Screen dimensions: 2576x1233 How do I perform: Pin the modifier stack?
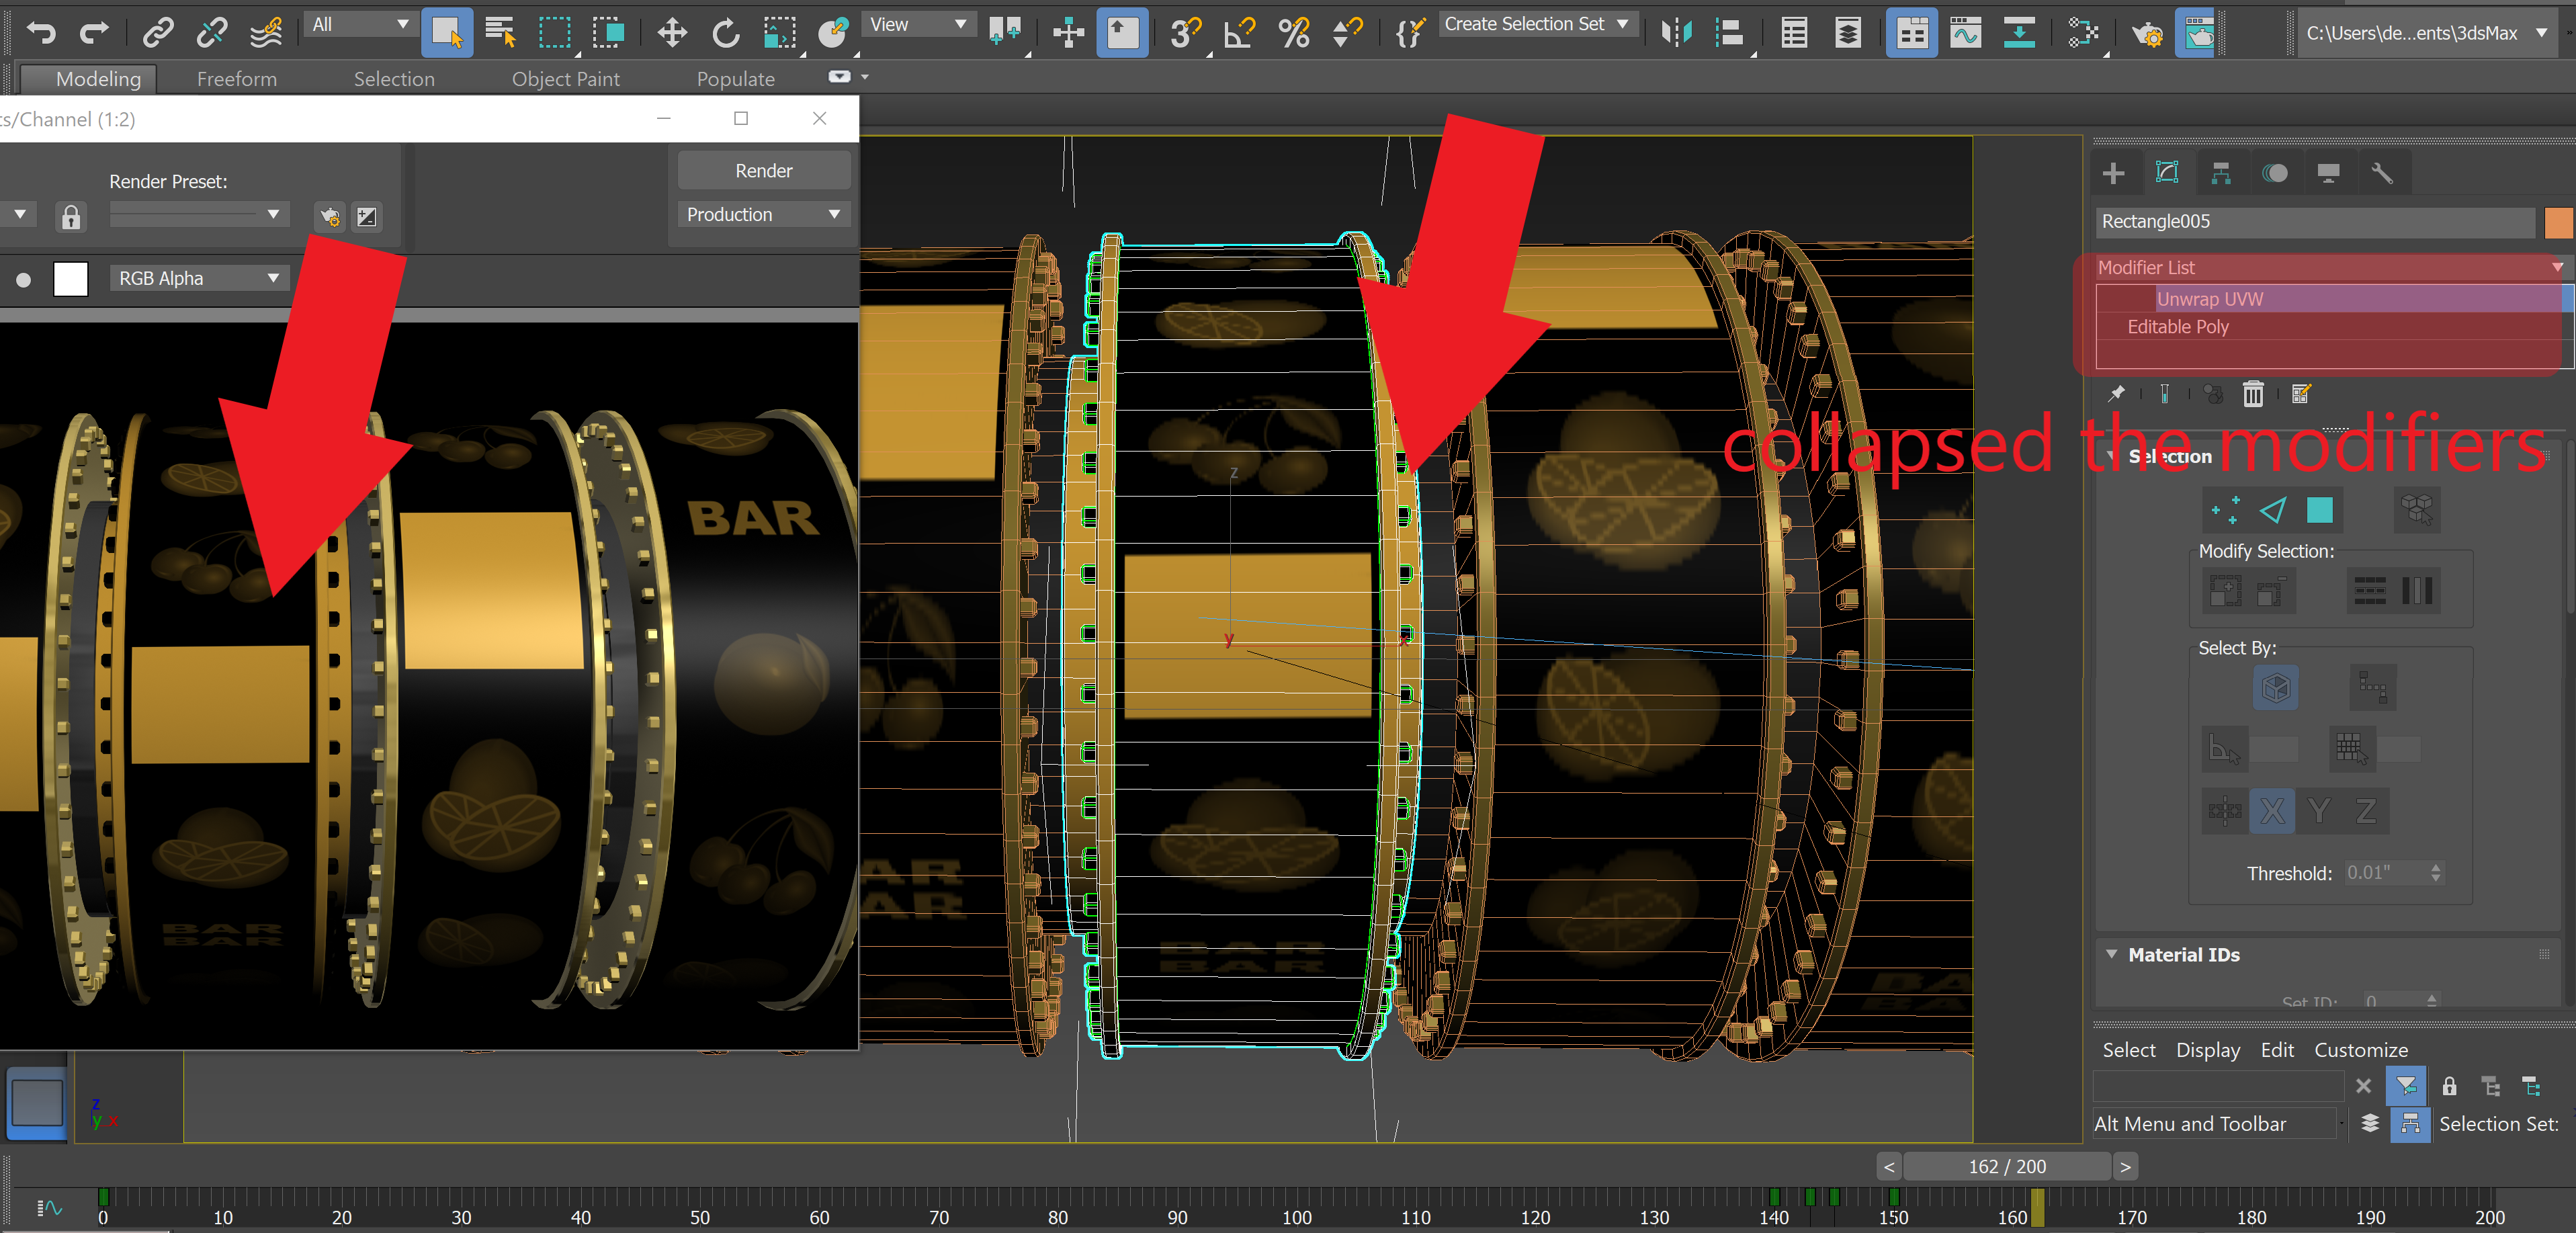click(2117, 393)
